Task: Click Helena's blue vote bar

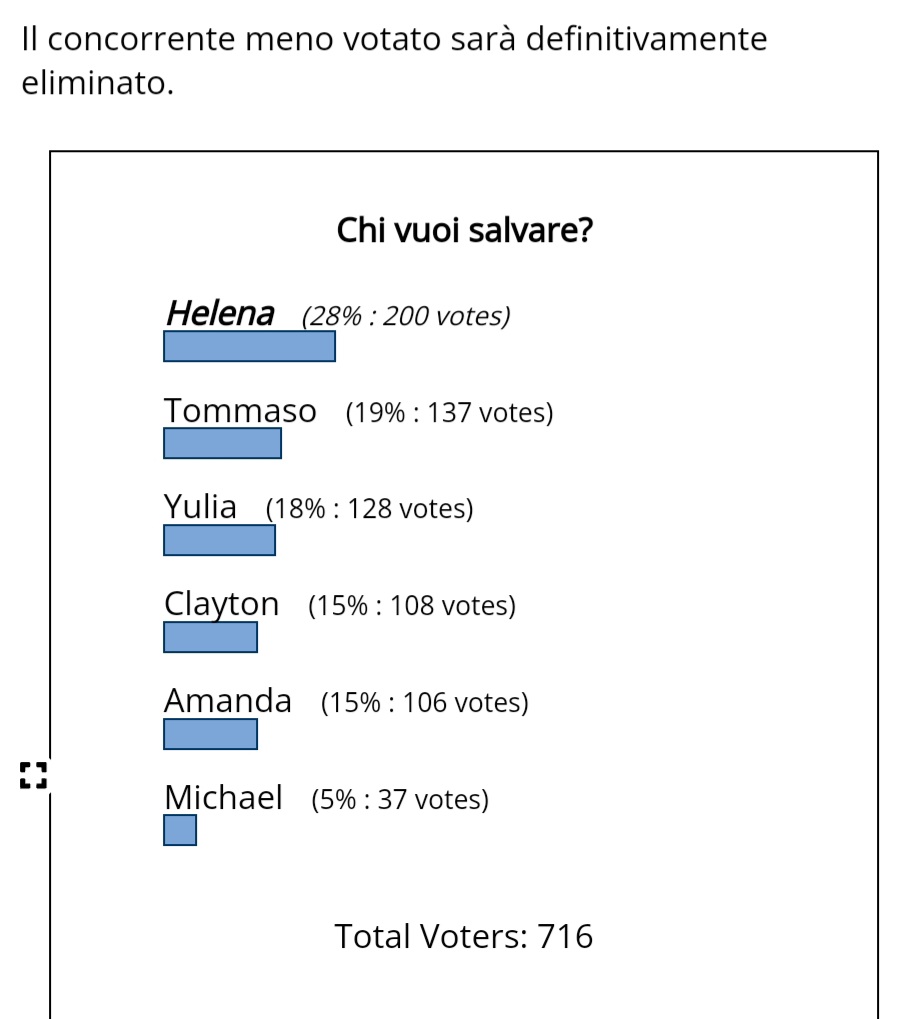Action: pyautogui.click(x=250, y=346)
